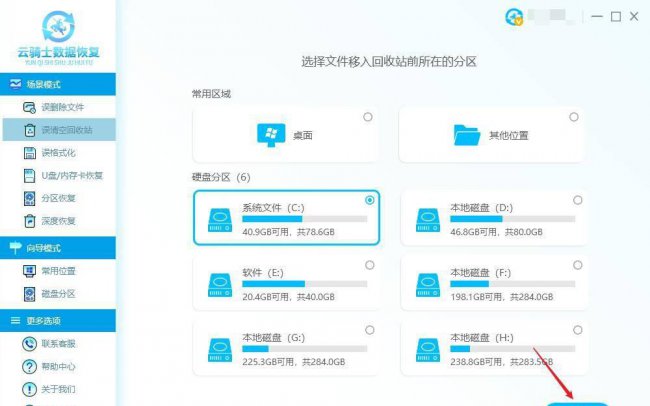This screenshot has height=406, width=650.
Task: Select the 系统文件 (C:) radio button
Action: [x=370, y=200]
